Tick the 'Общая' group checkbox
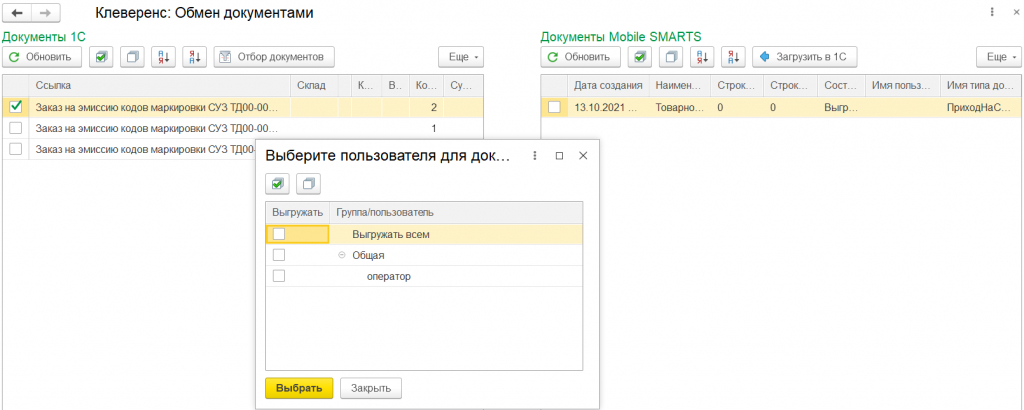This screenshot has height=410, width=1024. point(279,255)
